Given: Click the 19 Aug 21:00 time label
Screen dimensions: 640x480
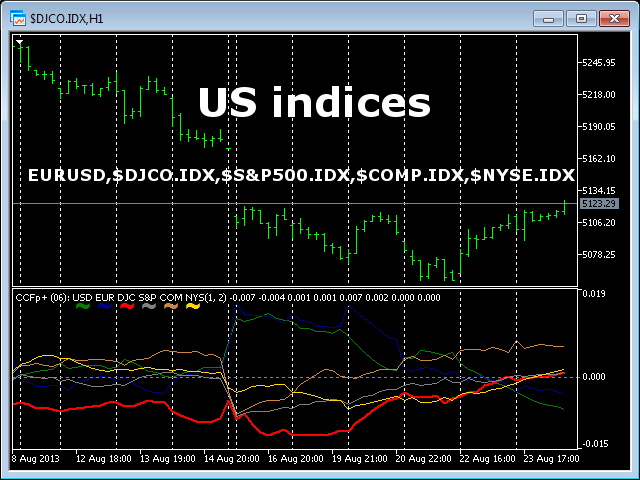Looking at the screenshot, I should pos(360,459).
